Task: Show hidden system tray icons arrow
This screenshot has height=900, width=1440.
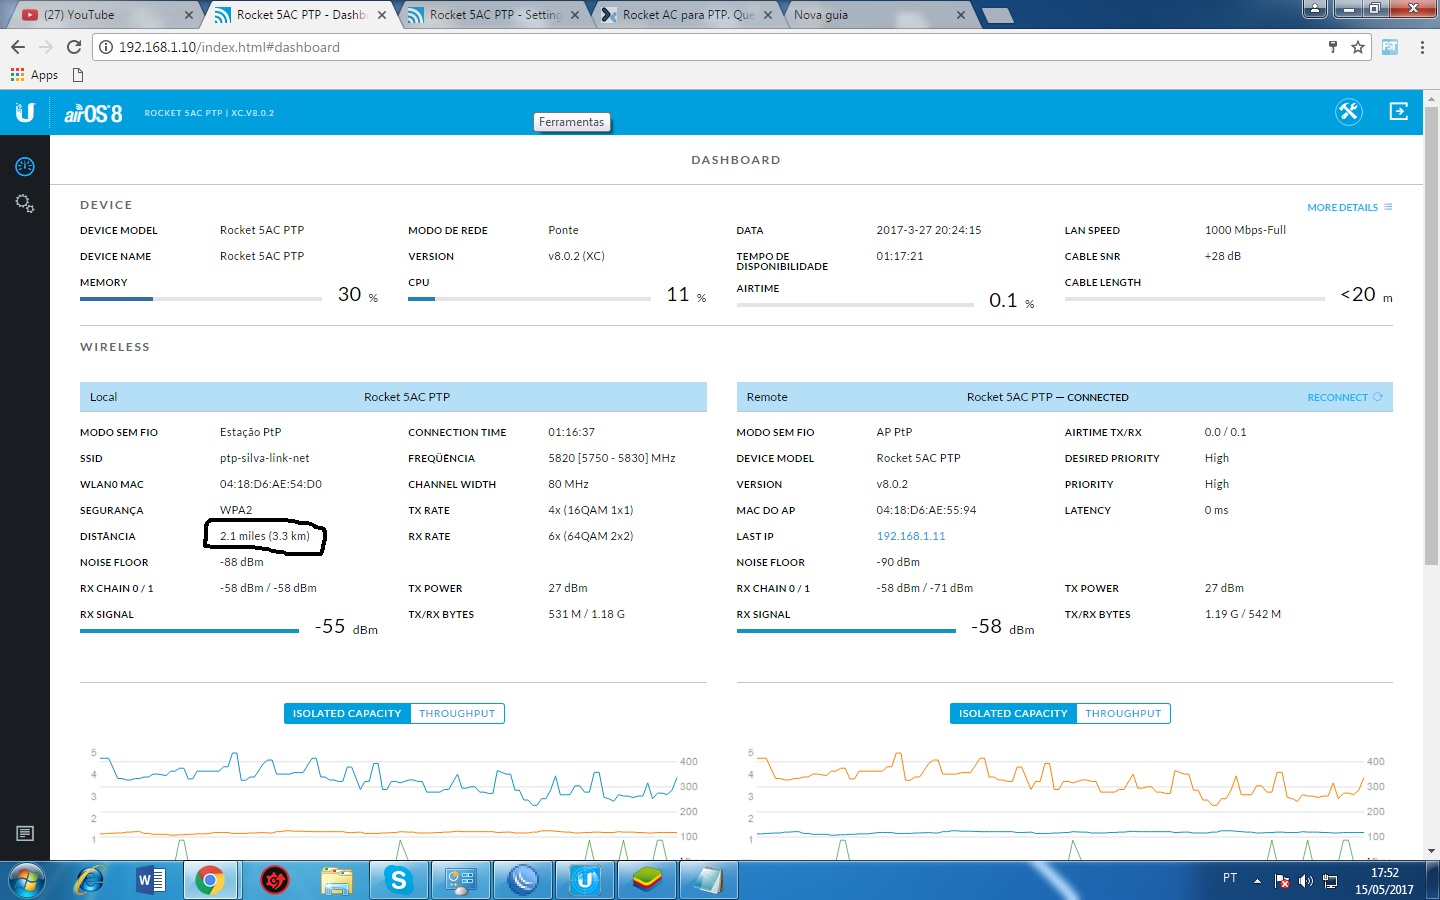Action: 1257,881
